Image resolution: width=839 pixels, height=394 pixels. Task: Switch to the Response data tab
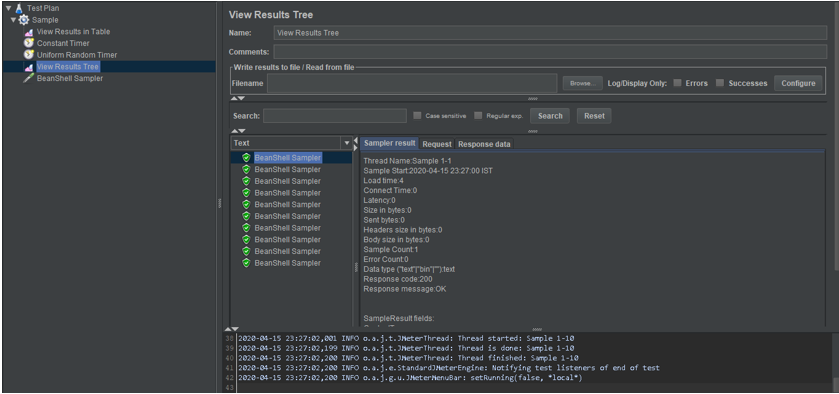point(484,144)
